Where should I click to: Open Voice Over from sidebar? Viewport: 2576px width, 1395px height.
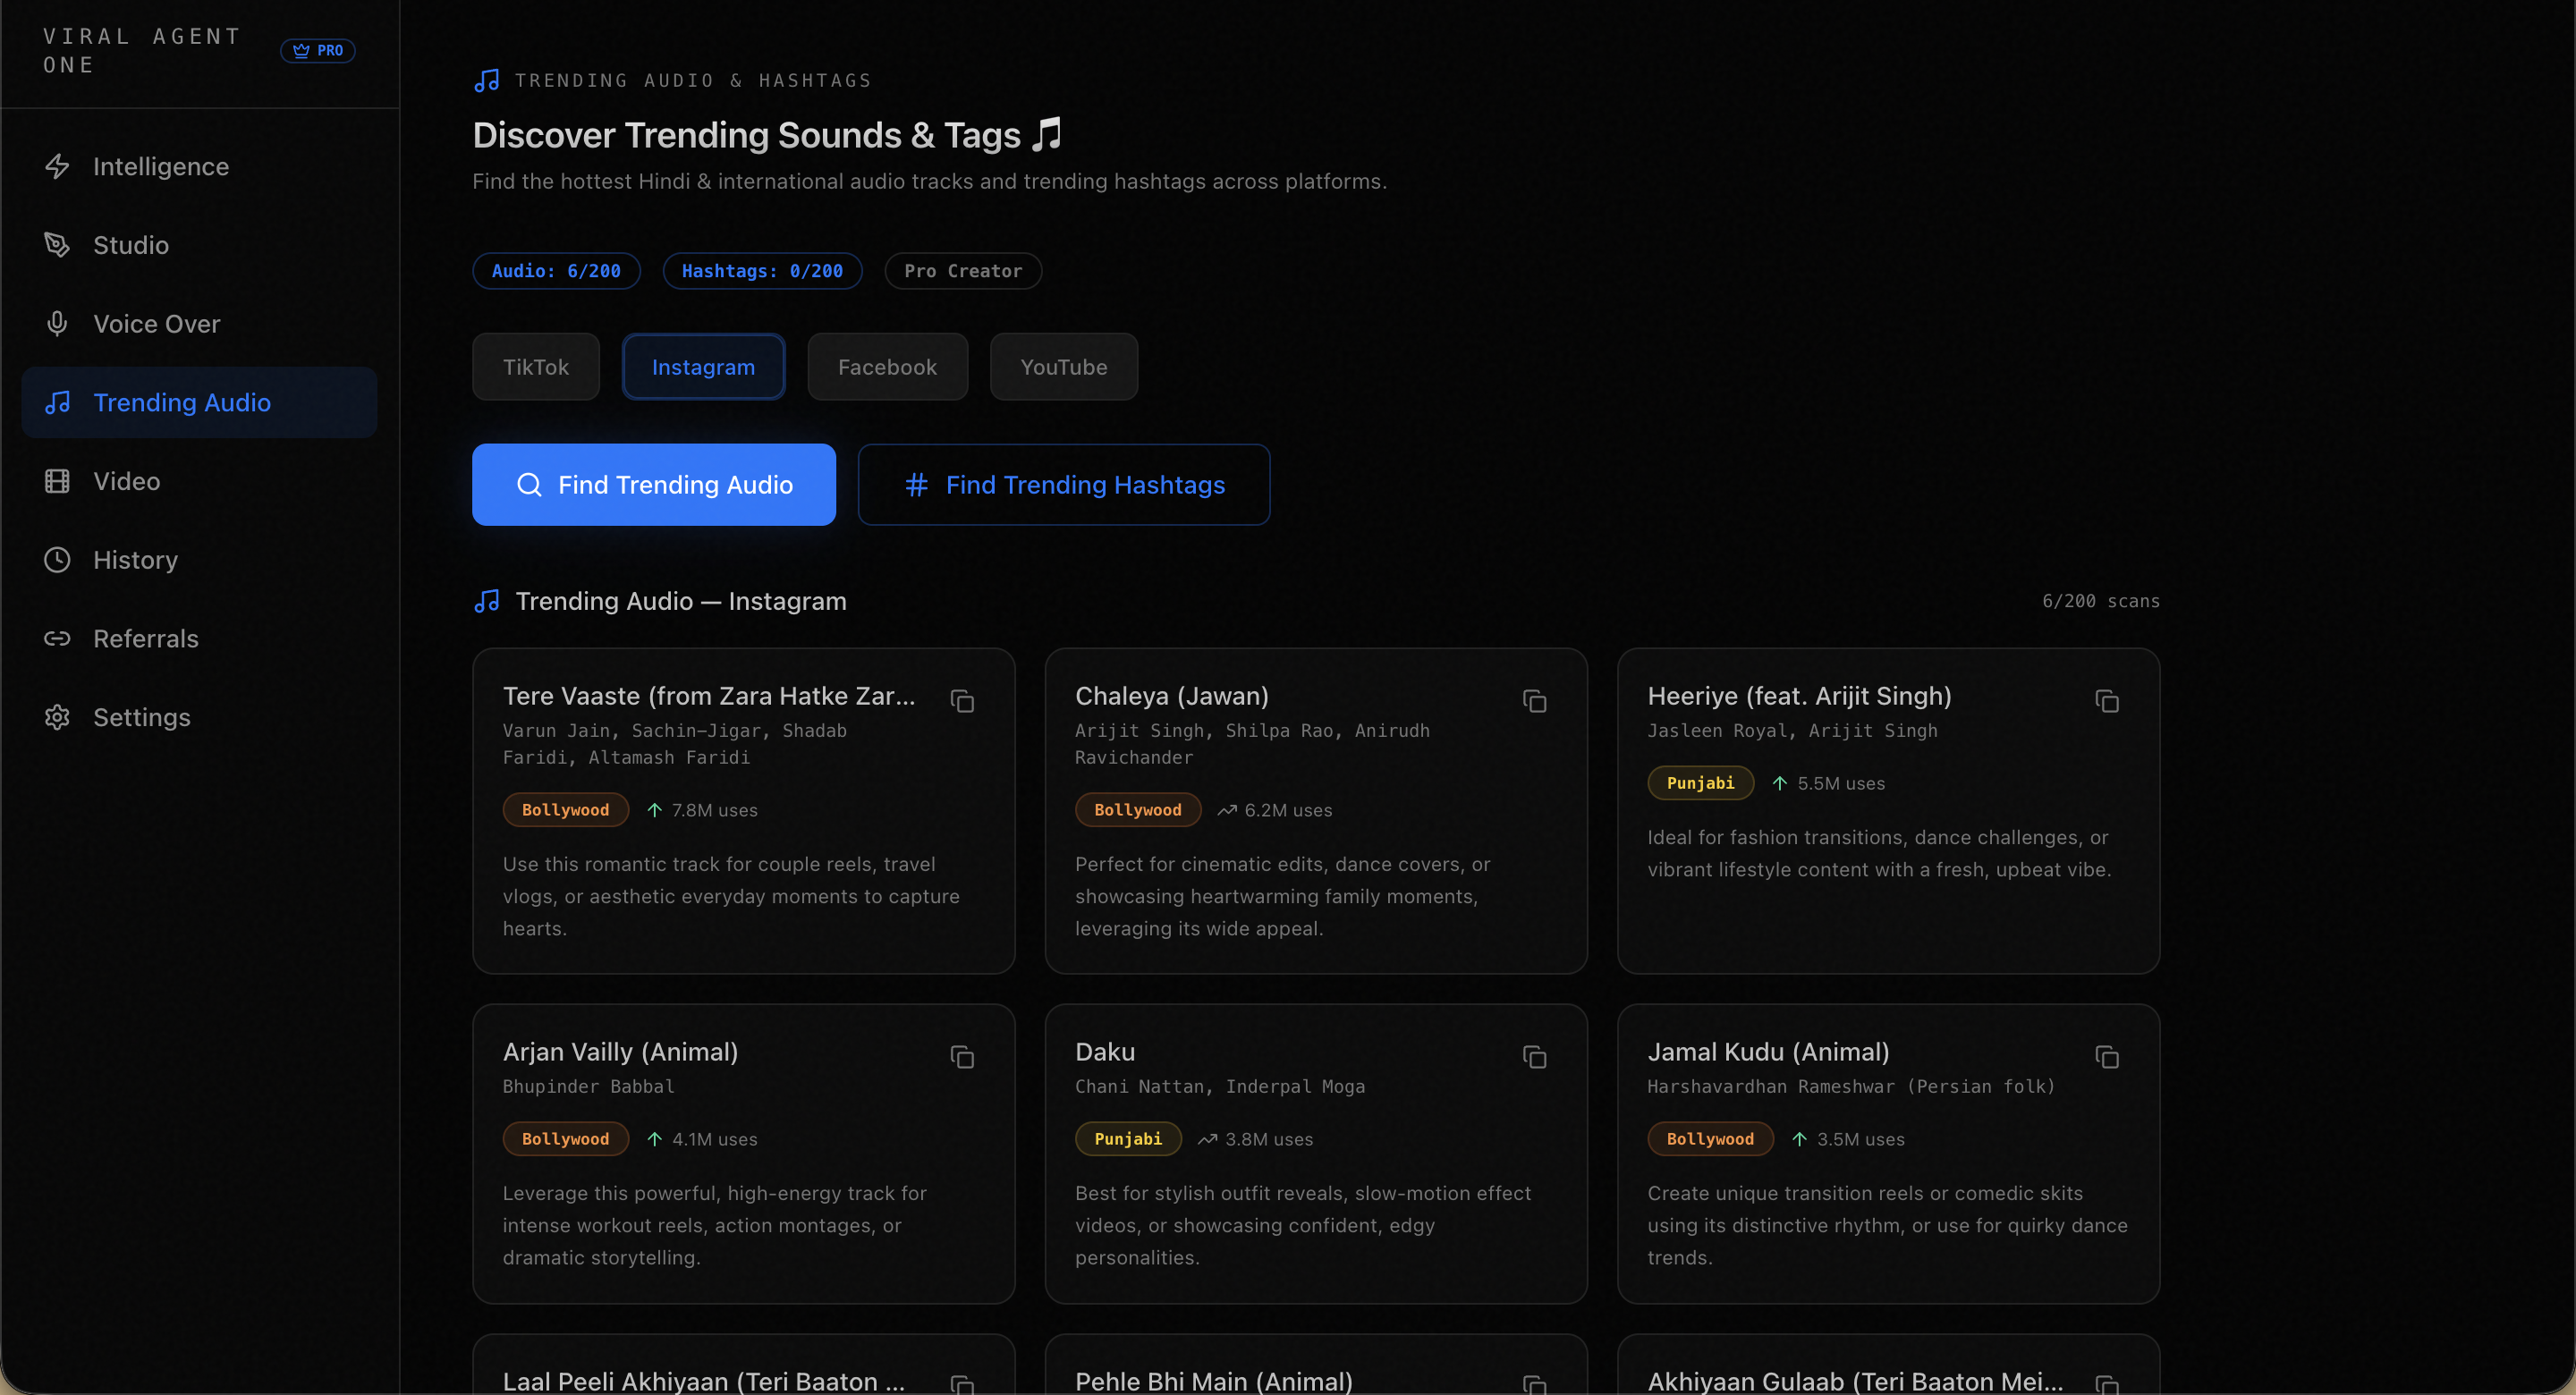(x=157, y=323)
